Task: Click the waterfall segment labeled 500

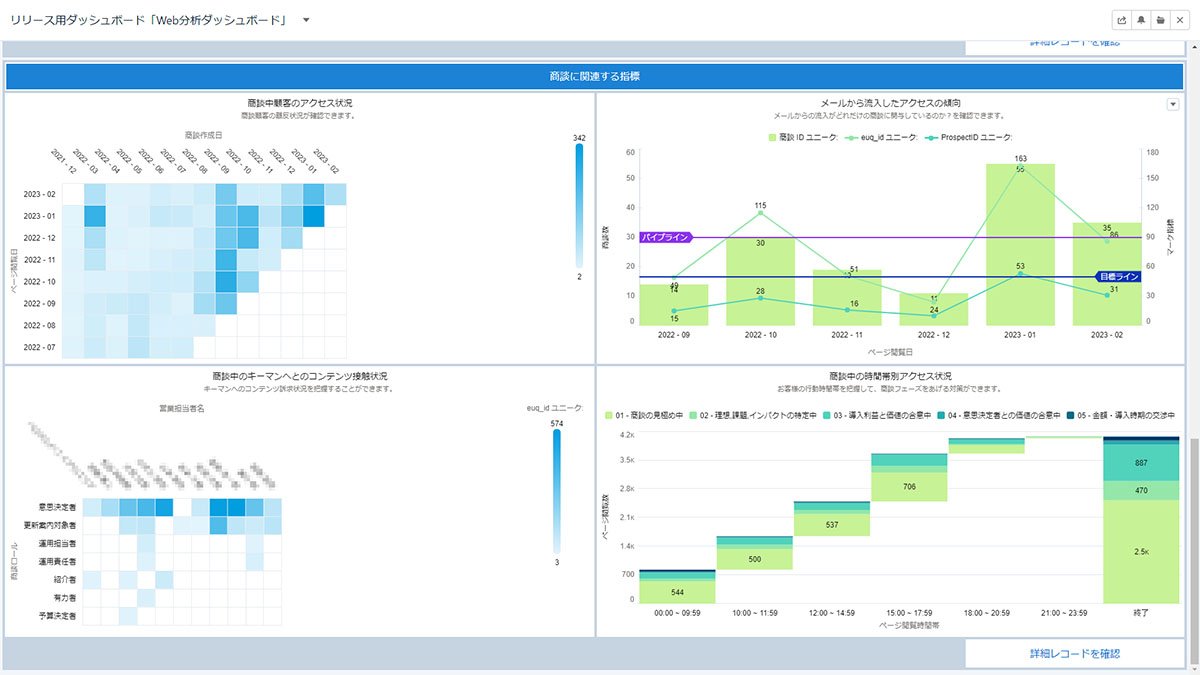Action: pos(755,560)
